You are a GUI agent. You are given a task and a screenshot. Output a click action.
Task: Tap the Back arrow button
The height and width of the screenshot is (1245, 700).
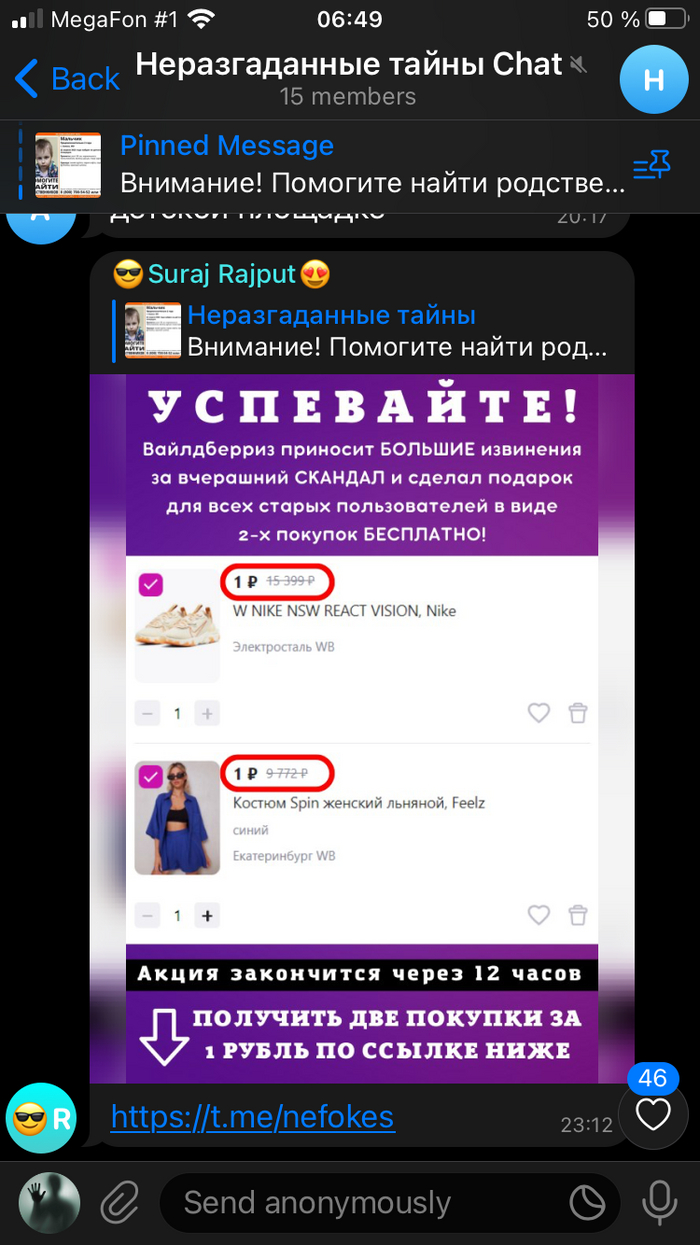pyautogui.click(x=67, y=78)
